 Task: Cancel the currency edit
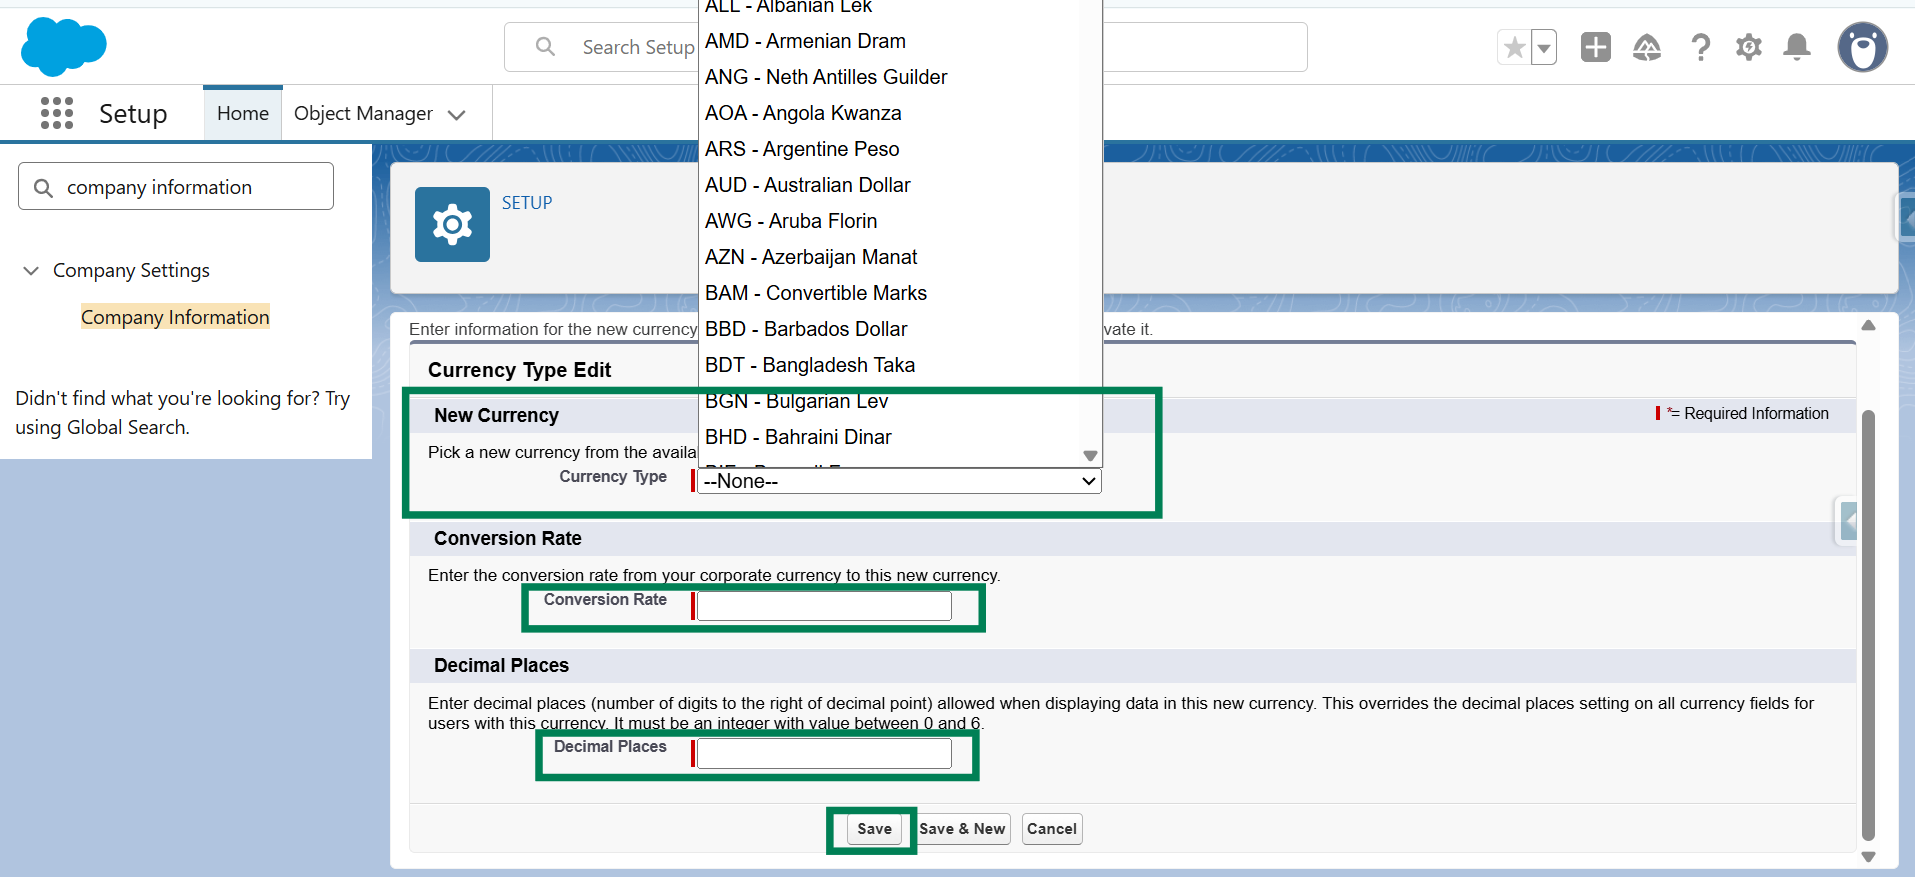[1052, 829]
